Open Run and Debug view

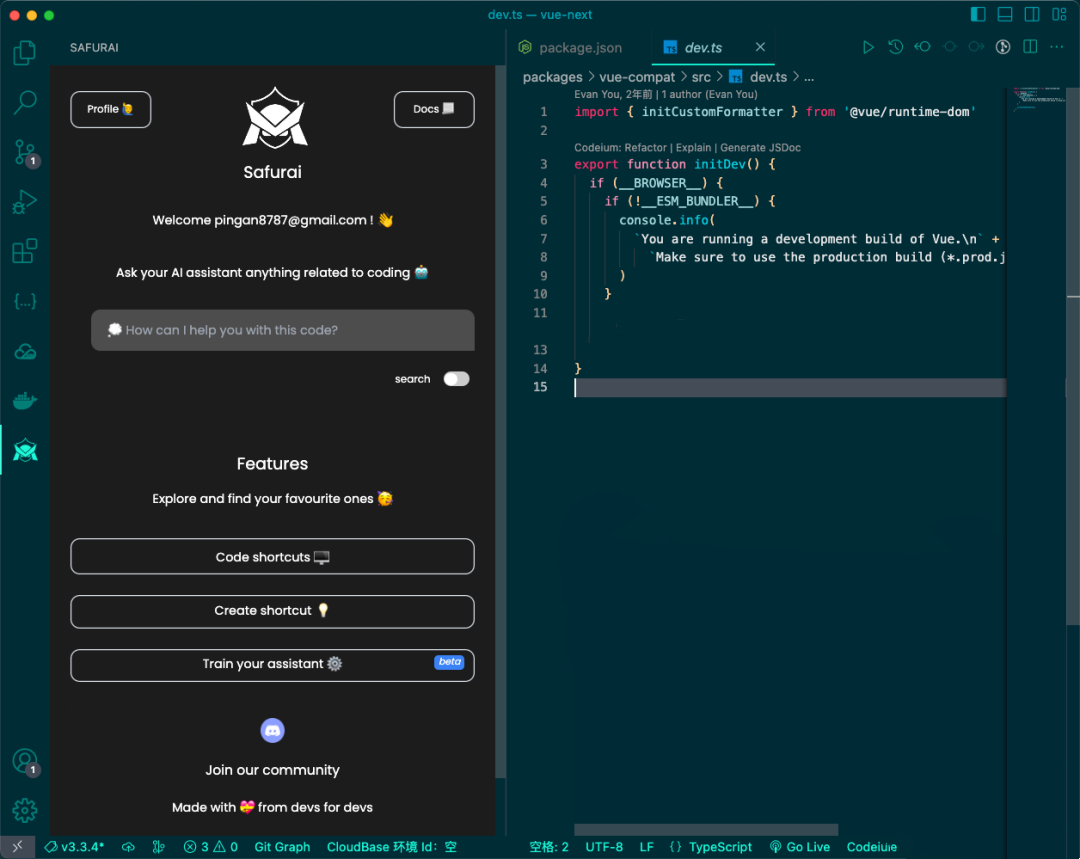tap(25, 202)
